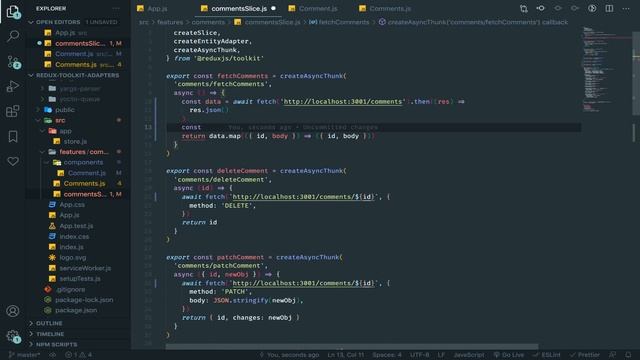Click the master* branch indicator in the status bar

click(24, 355)
